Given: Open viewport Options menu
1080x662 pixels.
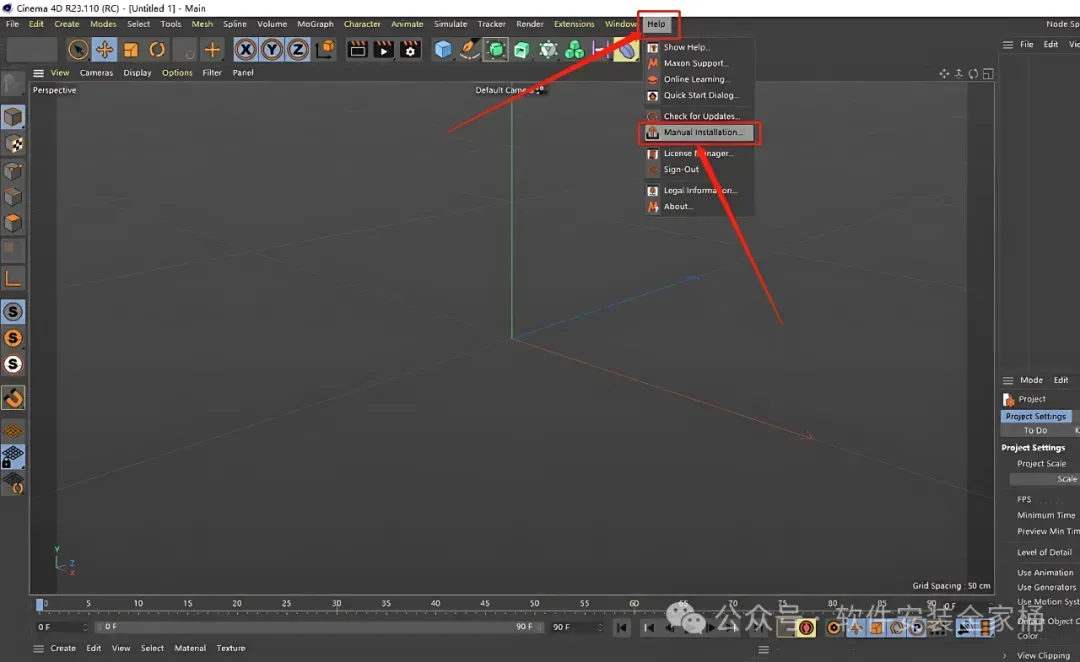Looking at the screenshot, I should [x=177, y=73].
